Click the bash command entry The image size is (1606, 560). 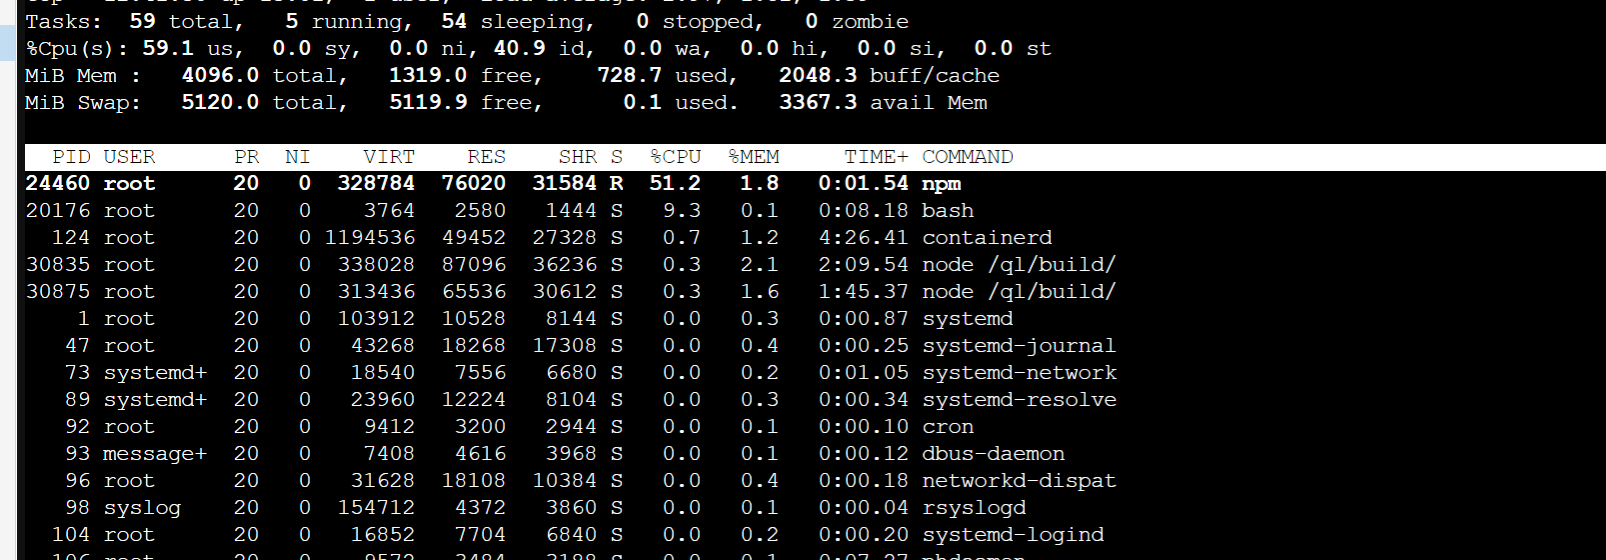(947, 211)
